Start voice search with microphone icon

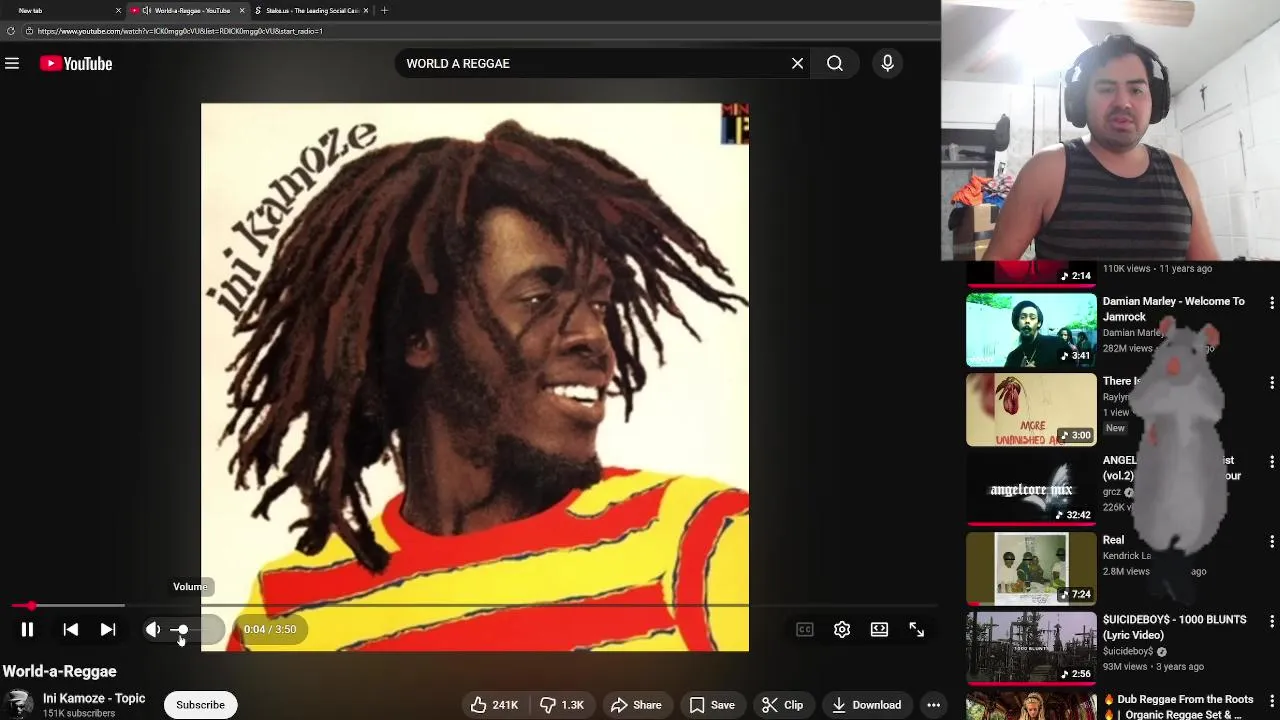click(x=887, y=63)
